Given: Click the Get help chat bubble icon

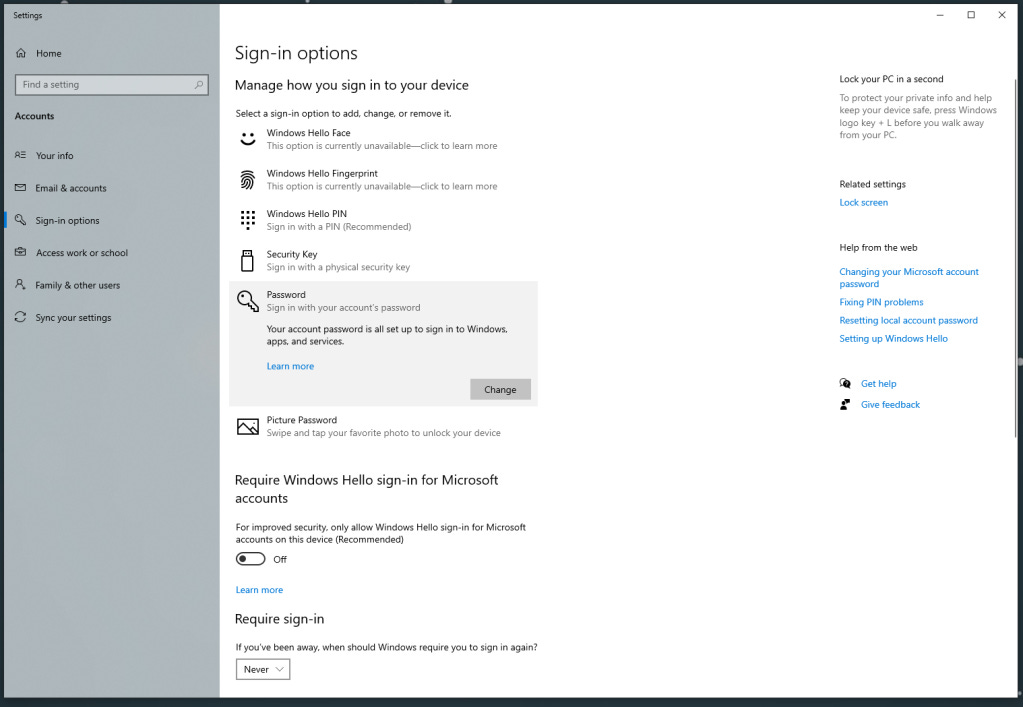Looking at the screenshot, I should (846, 384).
